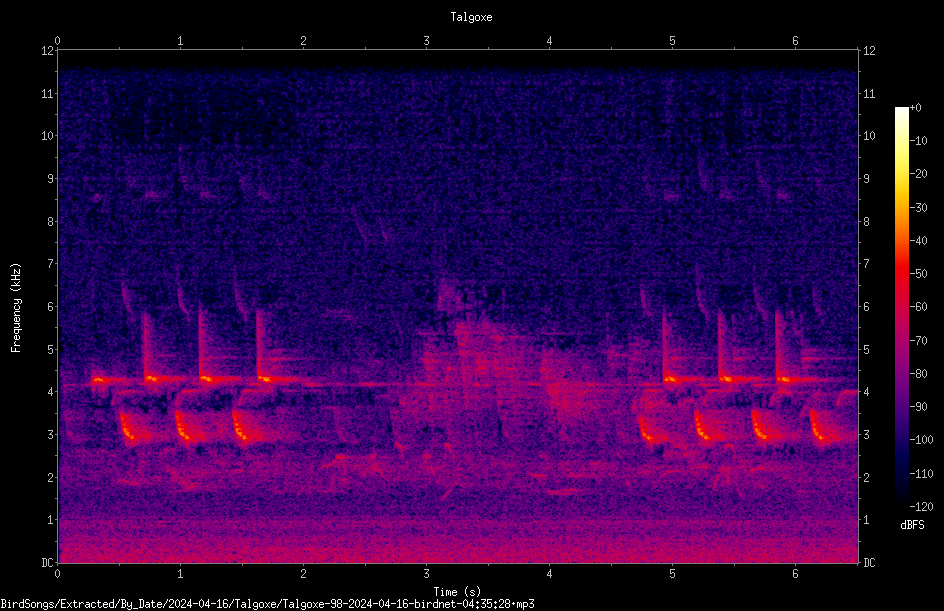The width and height of the screenshot is (944, 611).
Task: Click the Time (s) axis label
Action: click(x=457, y=592)
